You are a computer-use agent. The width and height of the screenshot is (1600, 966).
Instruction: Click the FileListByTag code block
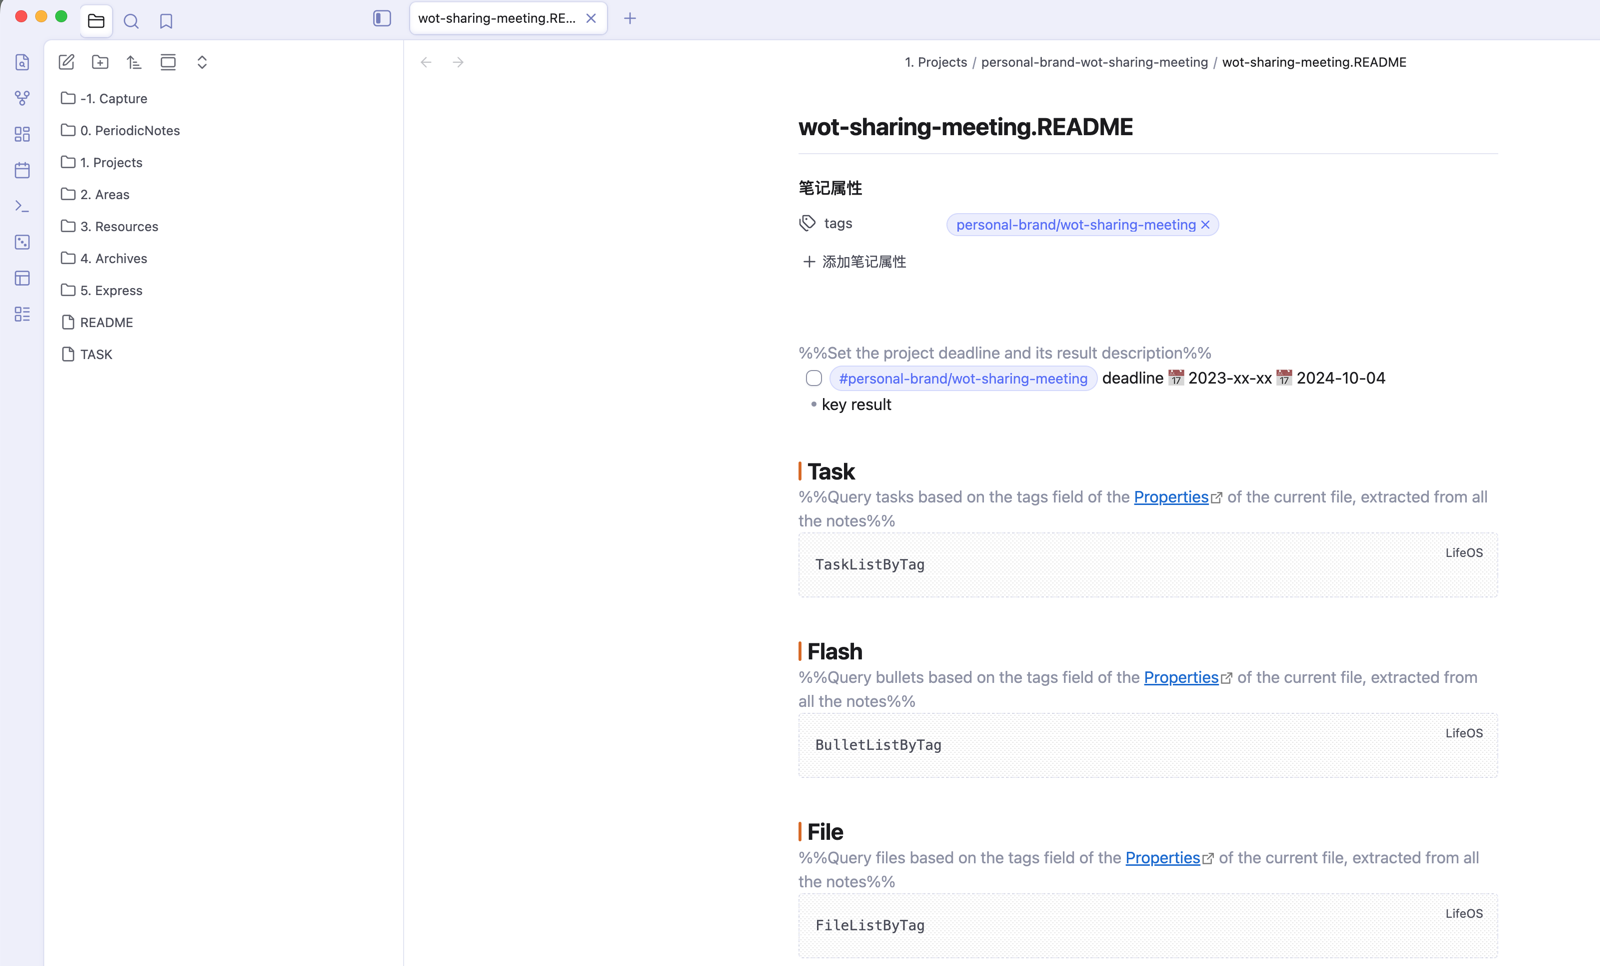1148,926
